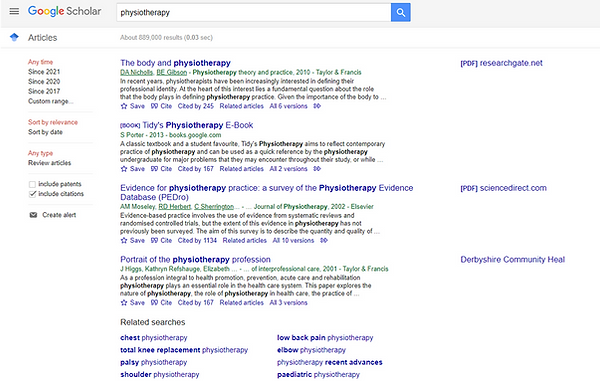Open Cited by 1134 link
Screen dimensions: 600x381
coord(197,240)
